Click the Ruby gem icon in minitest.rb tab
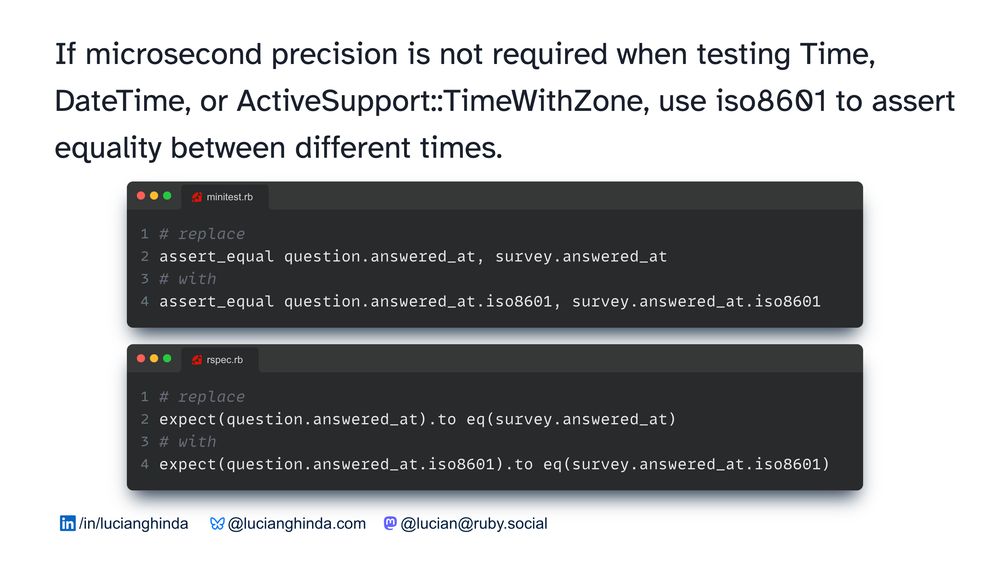The image size is (1000, 563). click(197, 197)
